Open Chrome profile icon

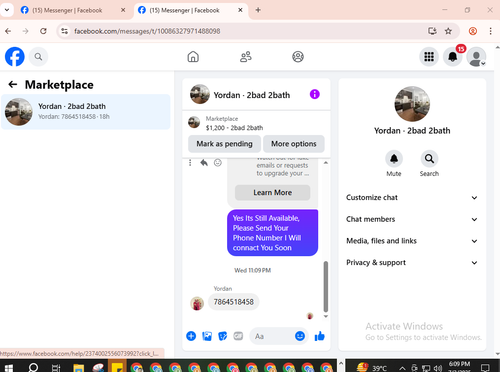pyautogui.click(x=472, y=31)
